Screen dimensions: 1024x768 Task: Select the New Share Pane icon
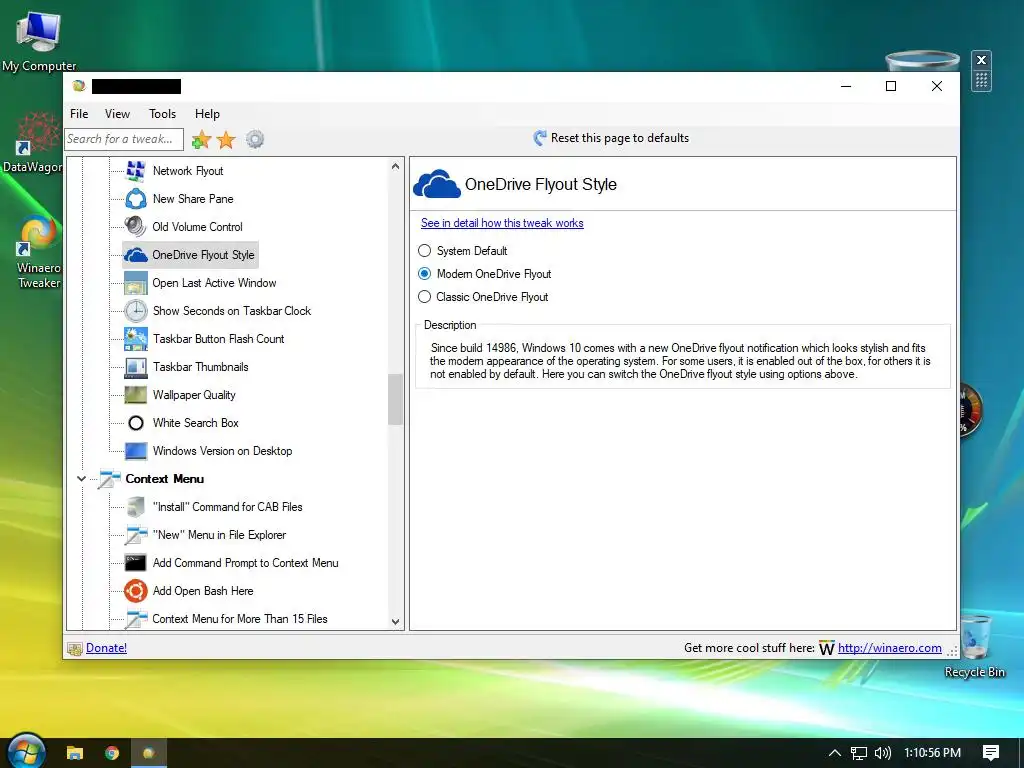[136, 199]
